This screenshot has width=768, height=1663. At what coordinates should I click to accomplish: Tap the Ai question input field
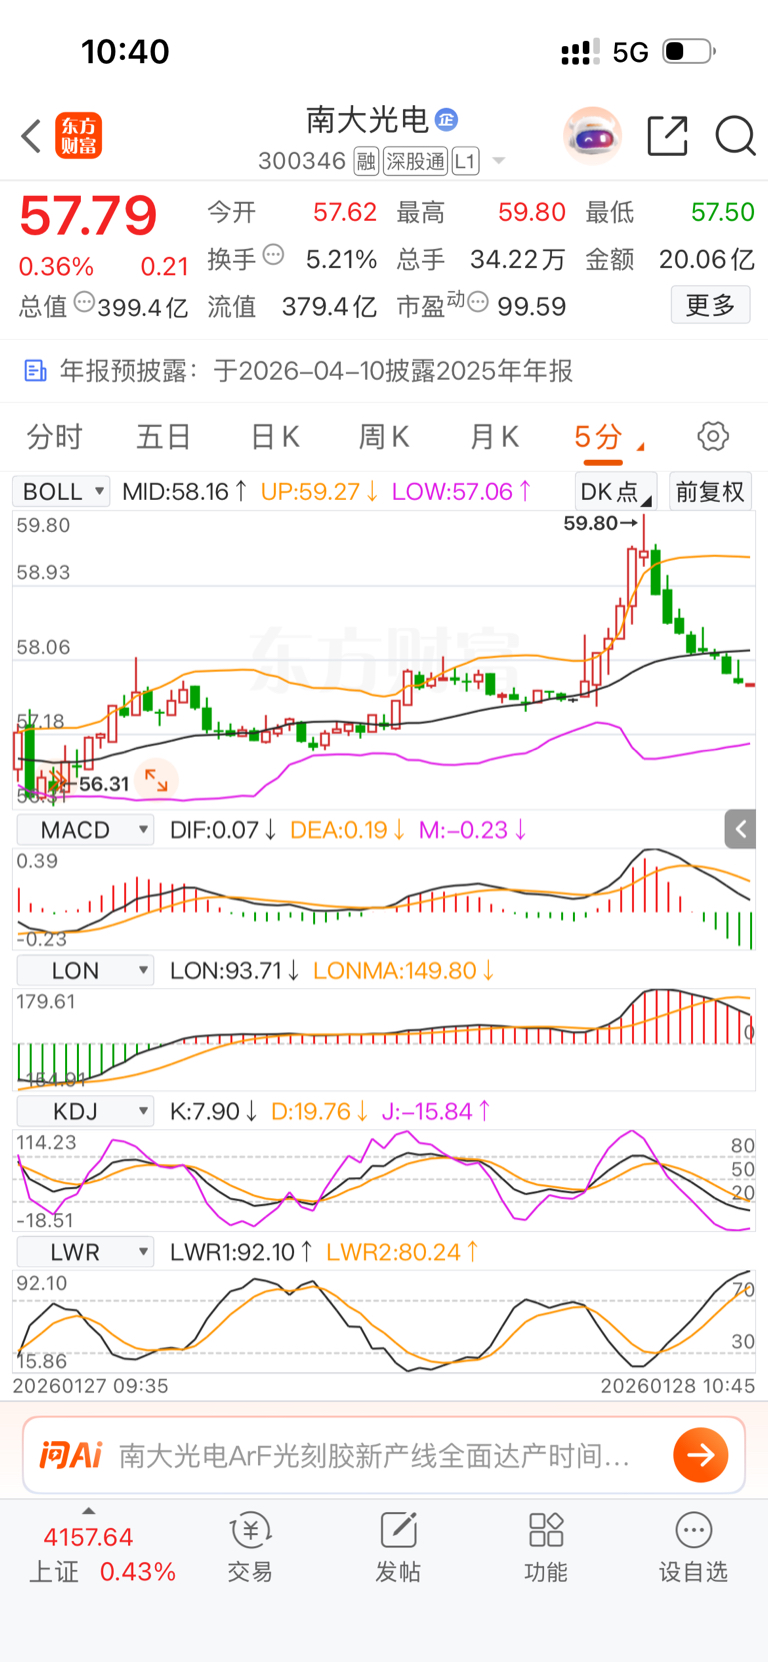(375, 1455)
